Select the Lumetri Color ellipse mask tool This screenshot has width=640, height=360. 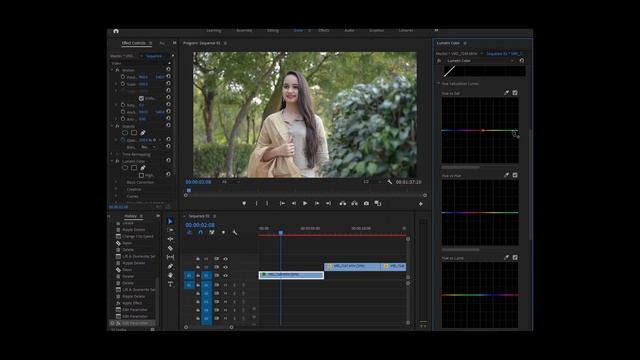tap(125, 168)
